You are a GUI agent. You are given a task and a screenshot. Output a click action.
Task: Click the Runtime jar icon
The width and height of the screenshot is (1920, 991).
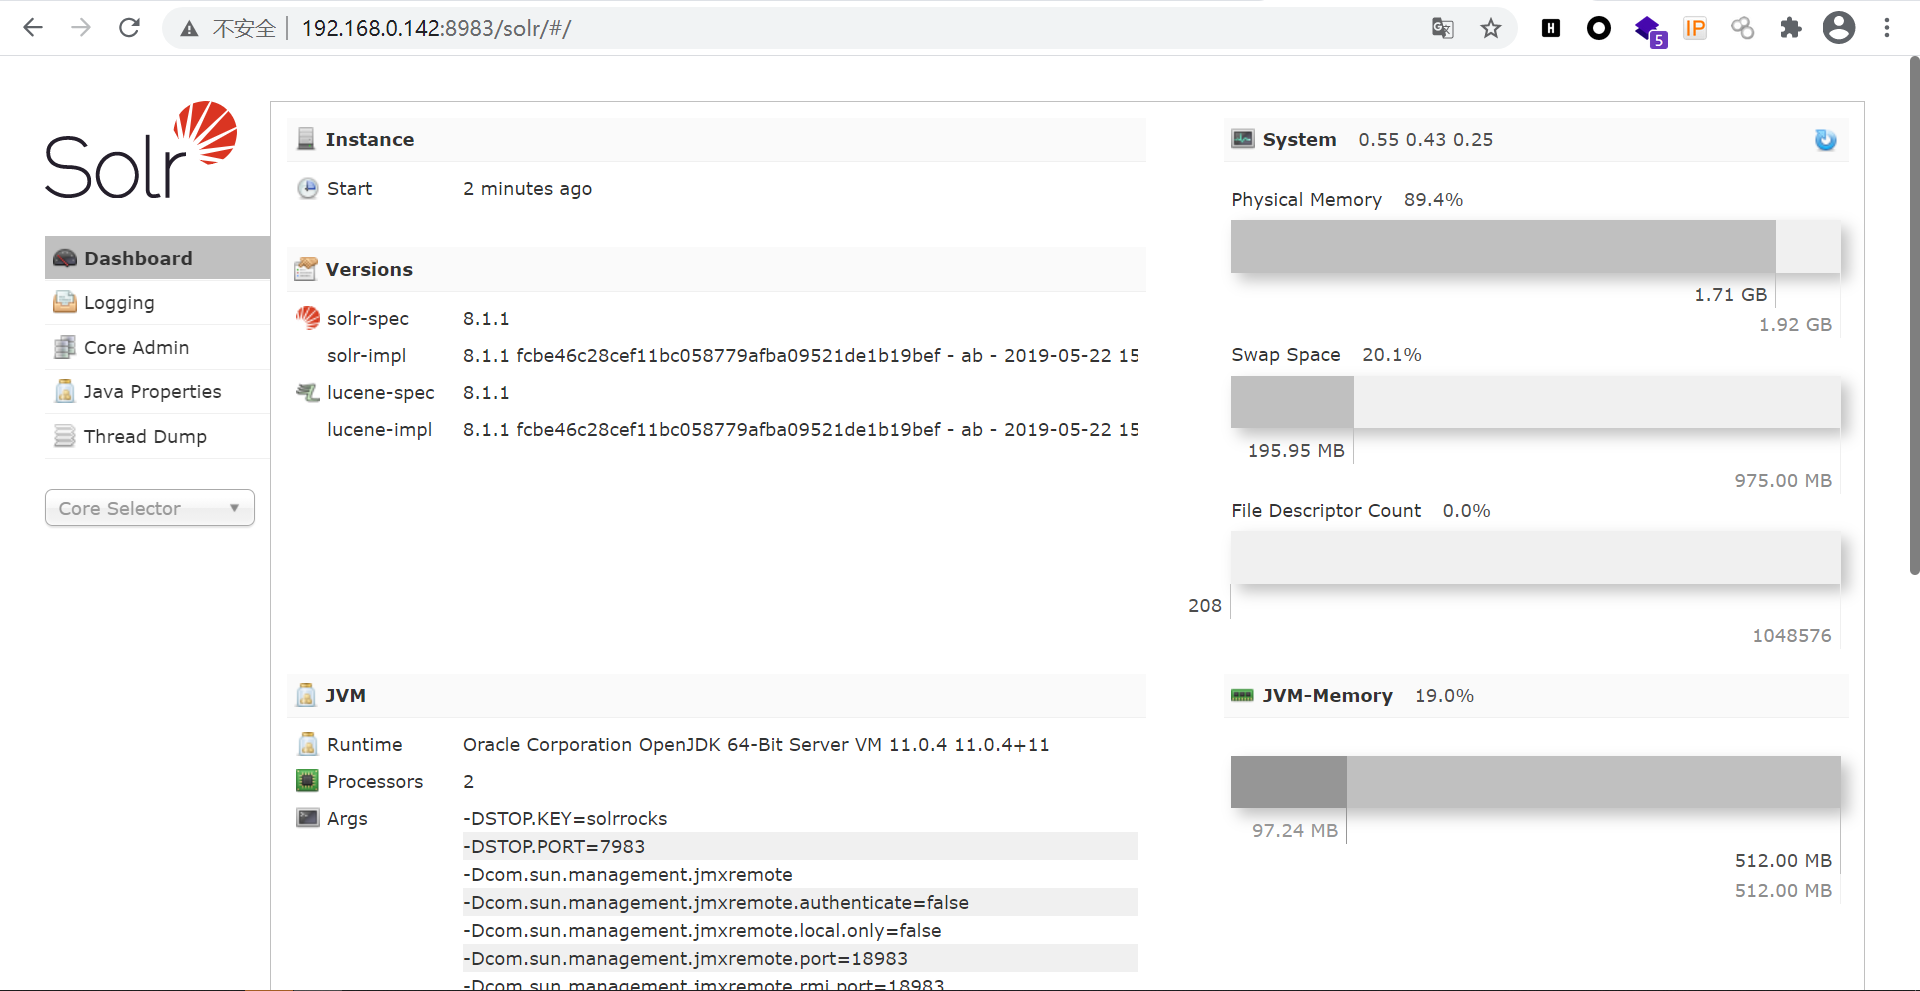(x=308, y=744)
